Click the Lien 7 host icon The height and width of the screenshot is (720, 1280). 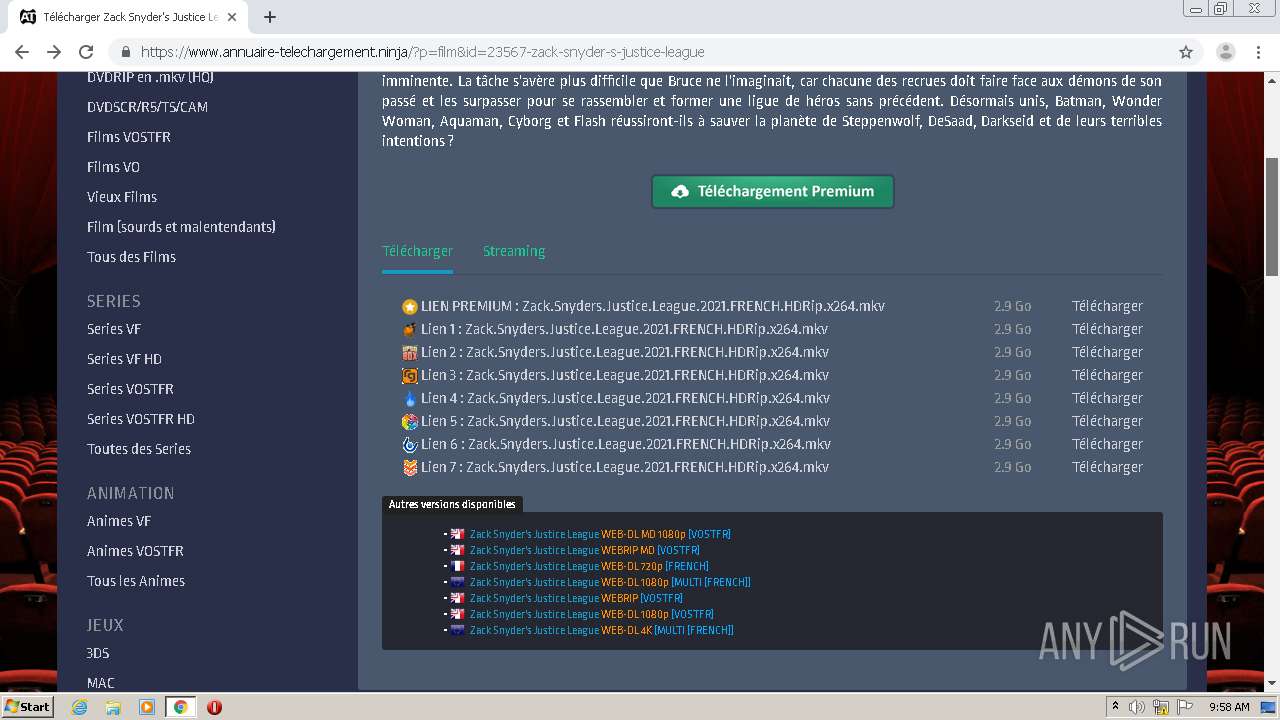410,468
